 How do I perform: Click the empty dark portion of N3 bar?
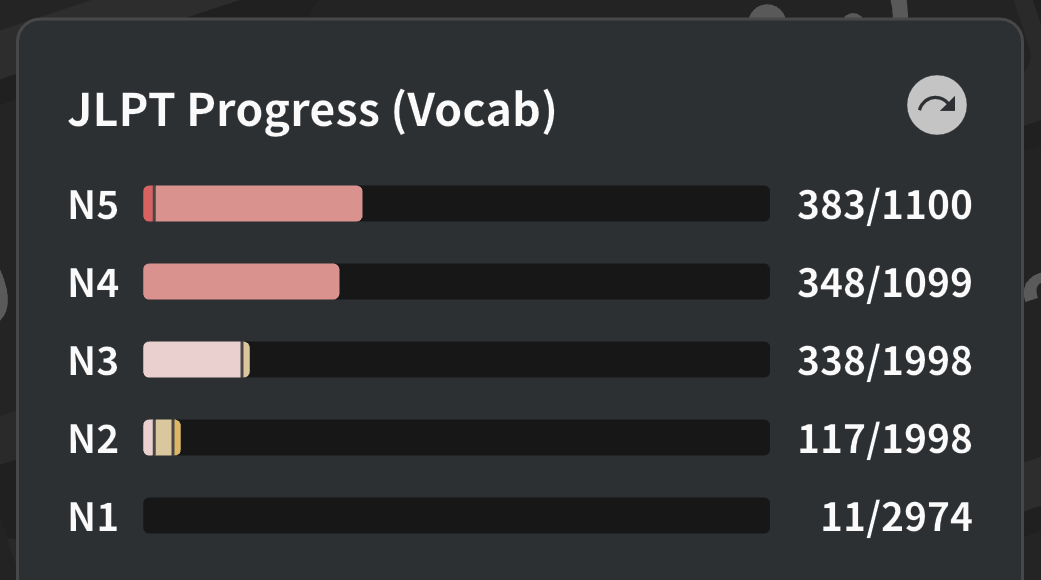(510, 360)
